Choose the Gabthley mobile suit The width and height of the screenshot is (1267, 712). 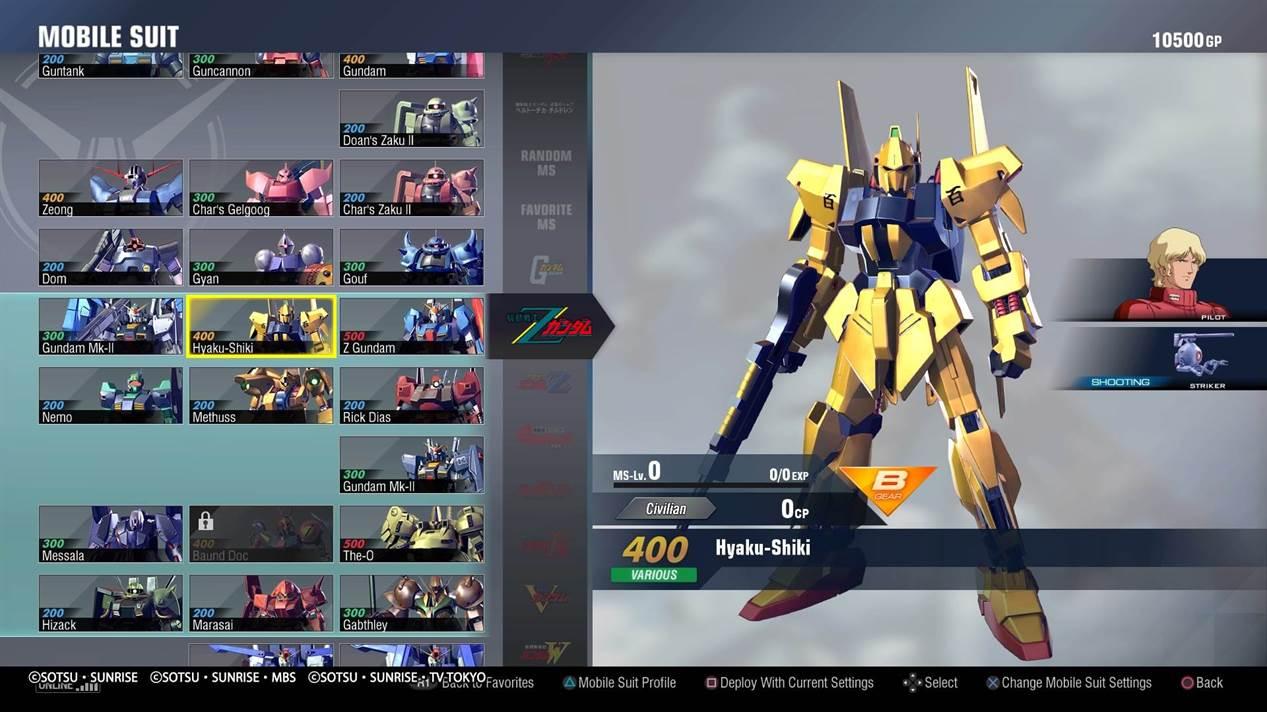pyautogui.click(x=412, y=603)
